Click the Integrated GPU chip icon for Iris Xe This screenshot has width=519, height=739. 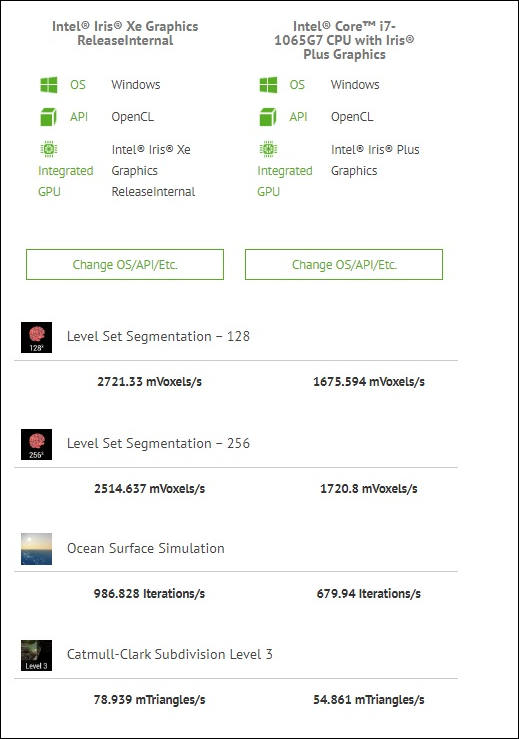(x=49, y=149)
